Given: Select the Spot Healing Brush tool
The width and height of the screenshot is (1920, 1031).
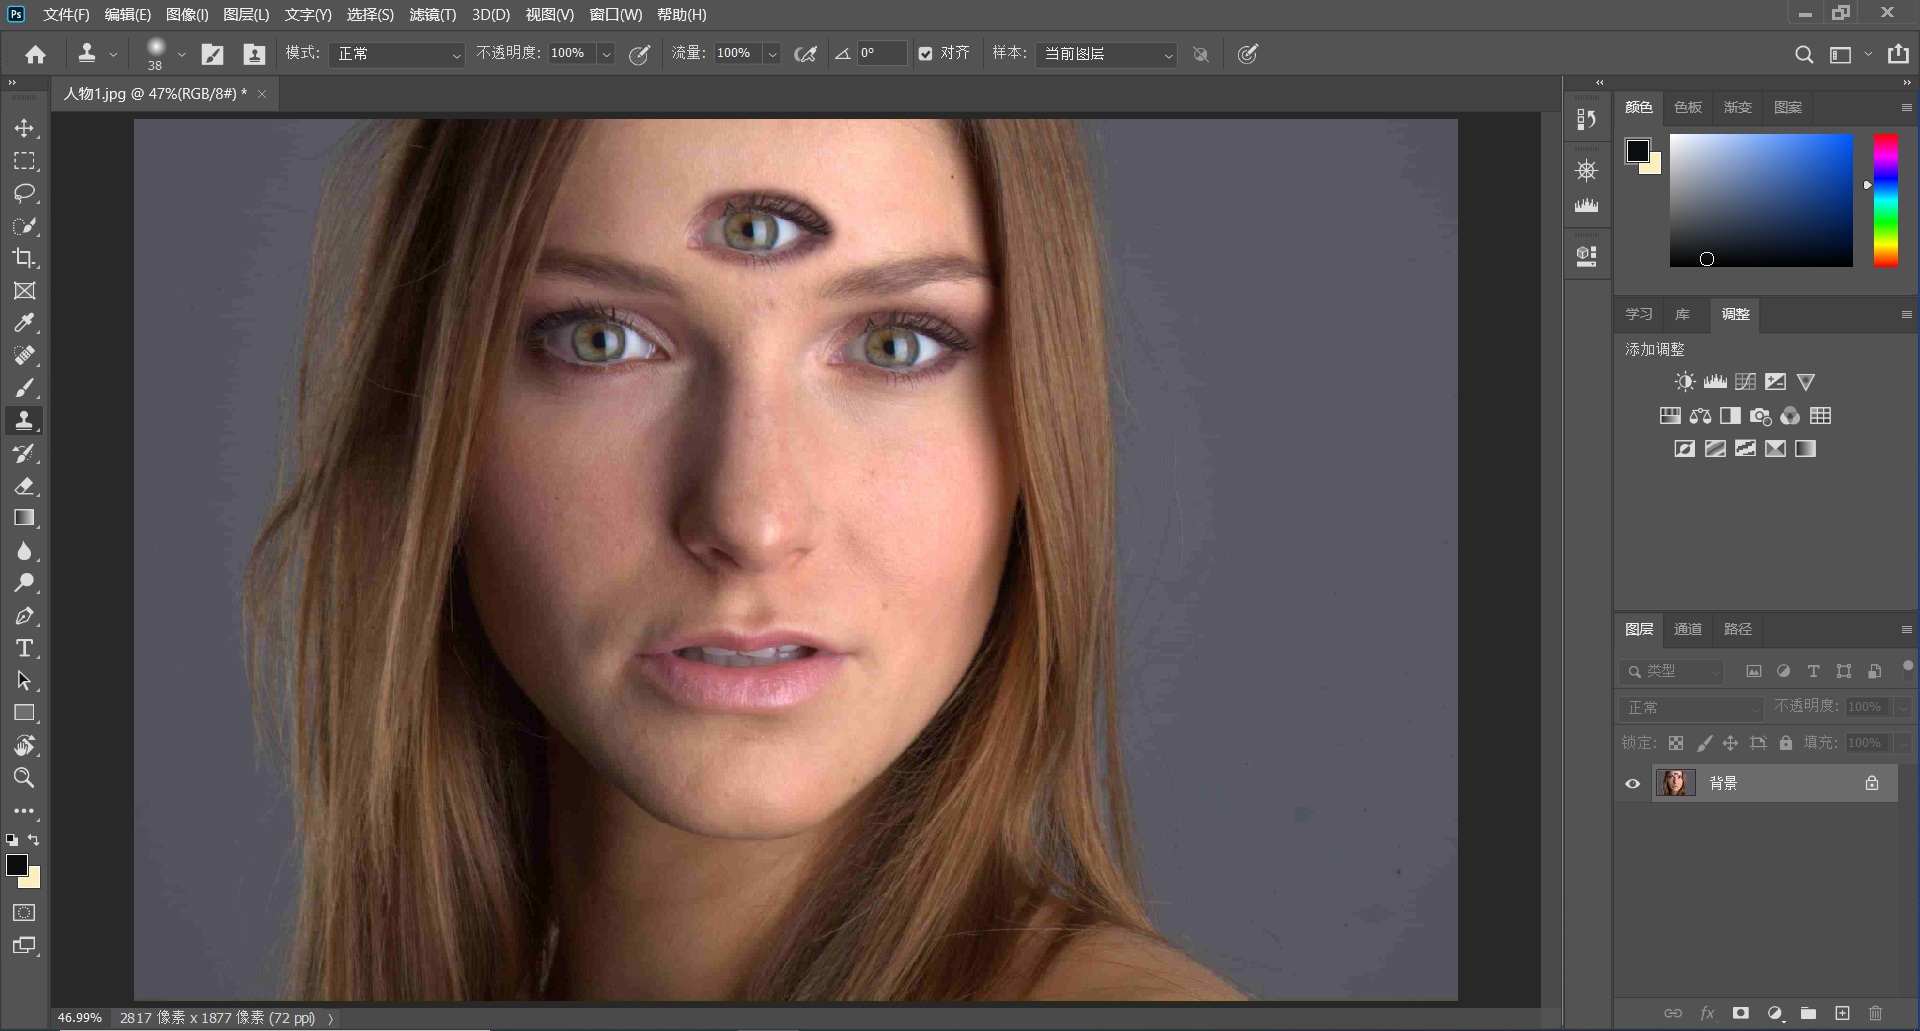Looking at the screenshot, I should coord(24,356).
